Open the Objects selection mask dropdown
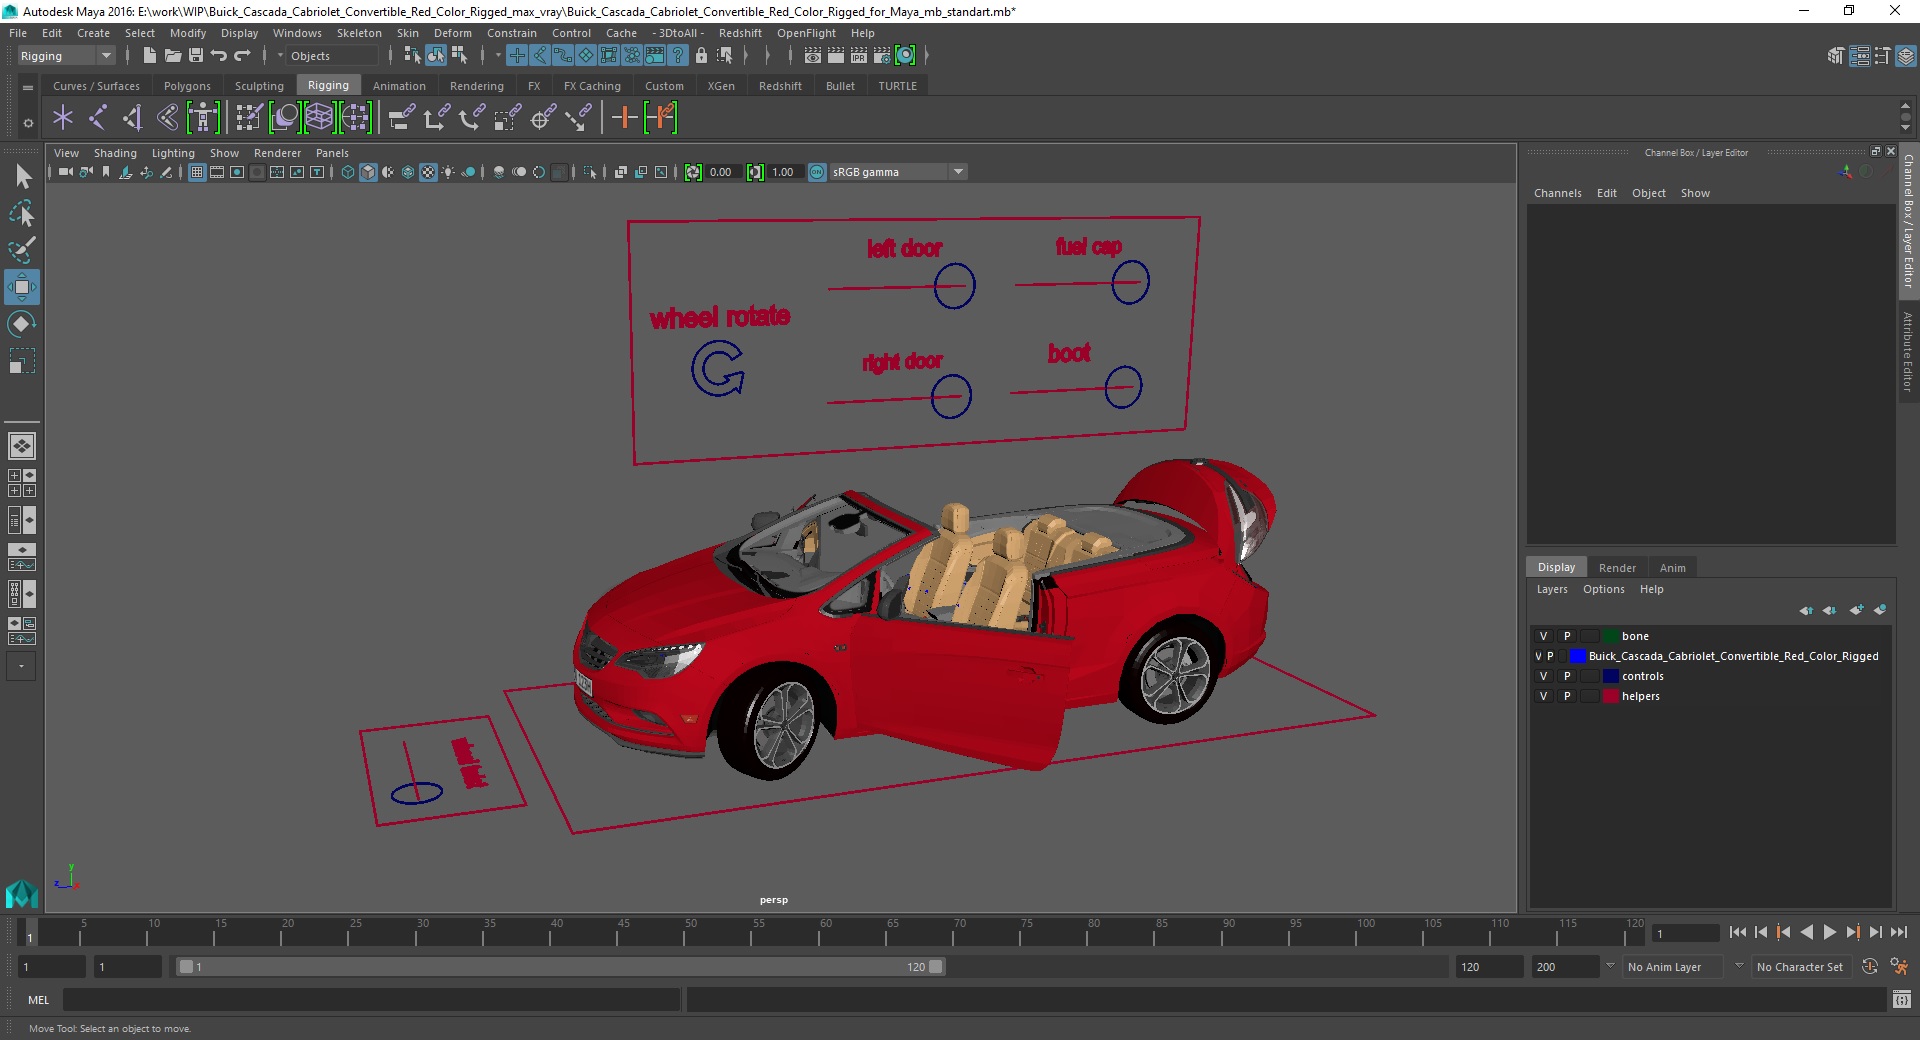The height and width of the screenshot is (1040, 1920). click(x=331, y=56)
